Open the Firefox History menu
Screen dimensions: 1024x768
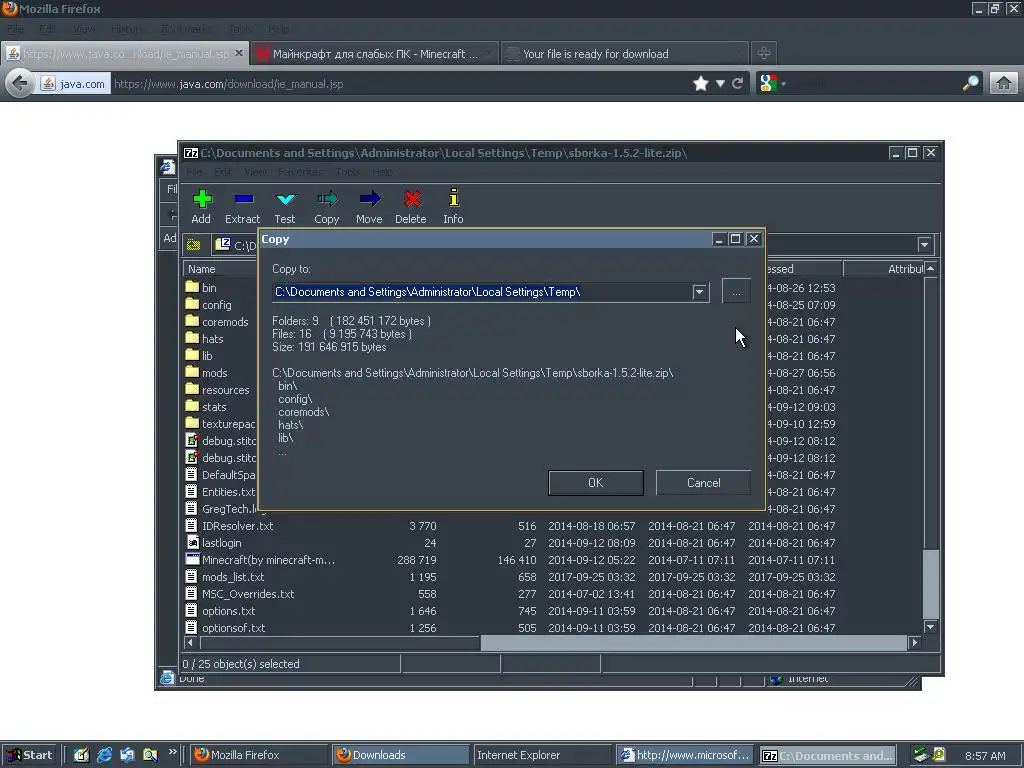click(x=127, y=29)
